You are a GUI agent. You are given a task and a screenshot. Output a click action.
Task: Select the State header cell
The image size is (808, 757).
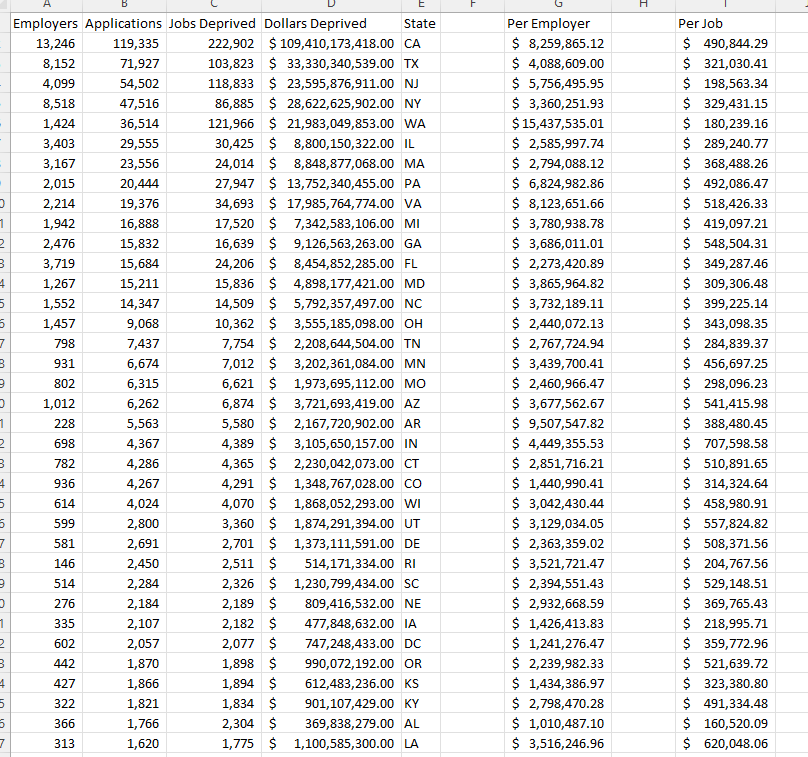click(421, 24)
